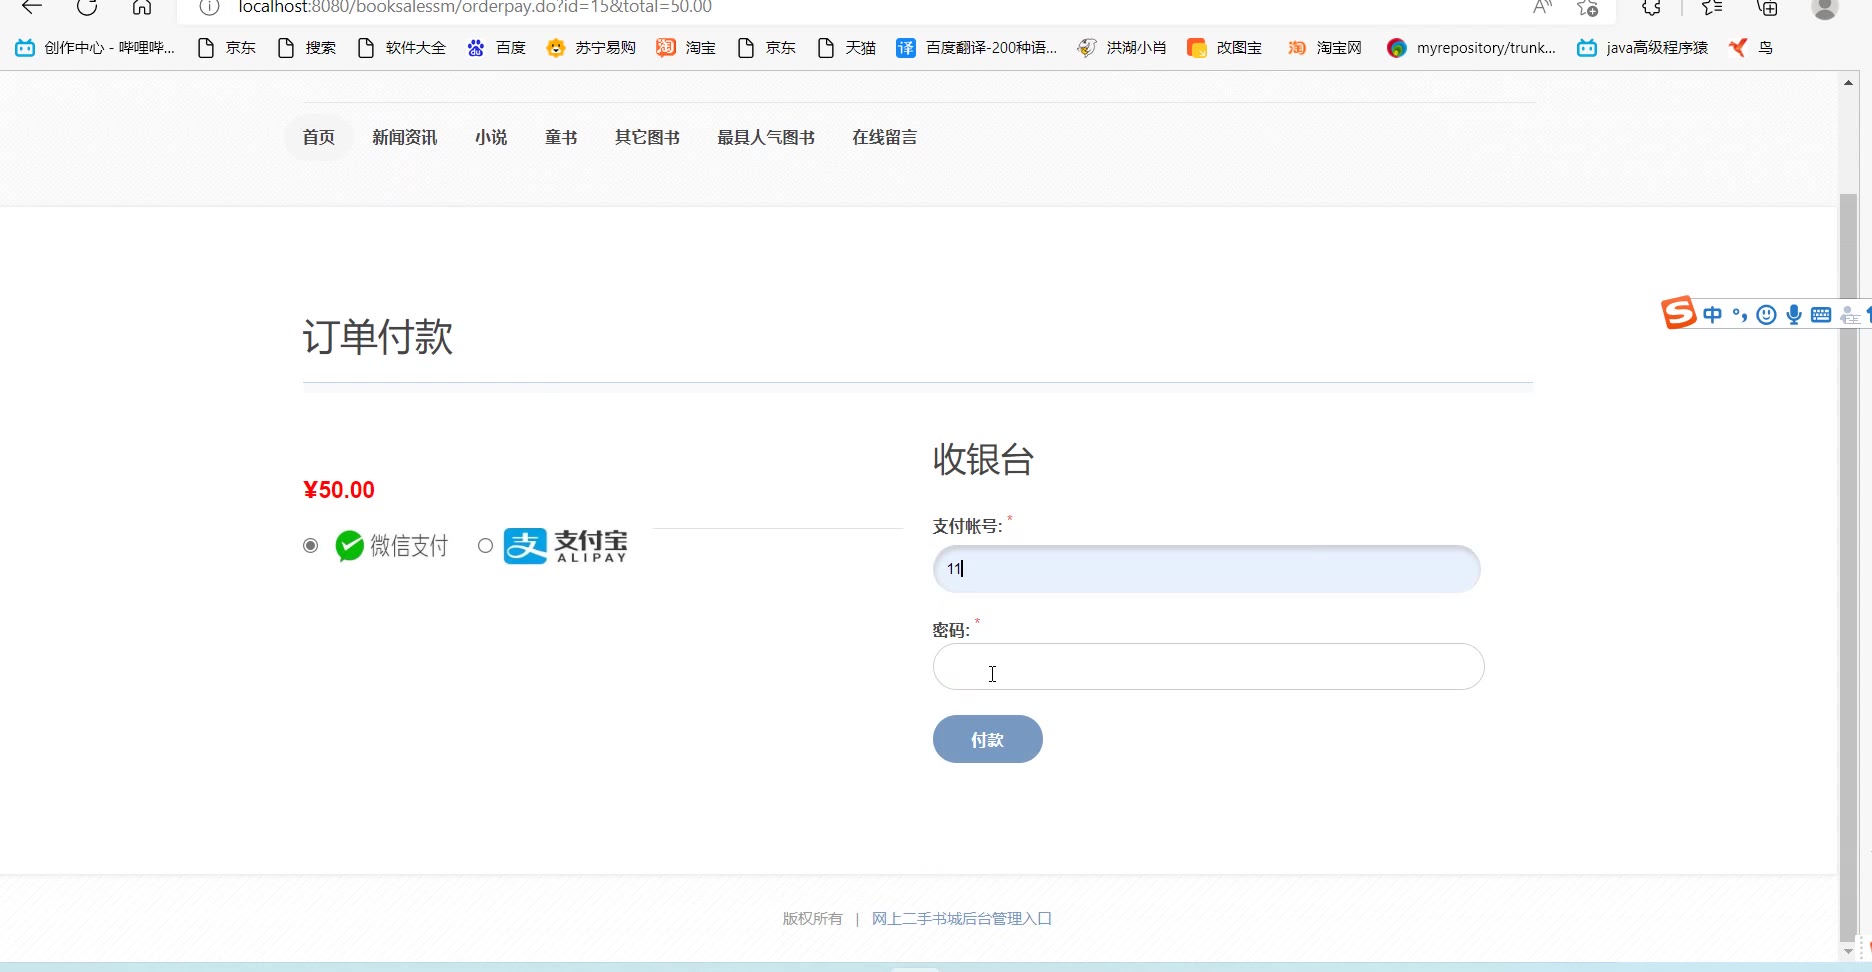Select the 微信支付 radio button
This screenshot has width=1872, height=972.
pyautogui.click(x=311, y=546)
